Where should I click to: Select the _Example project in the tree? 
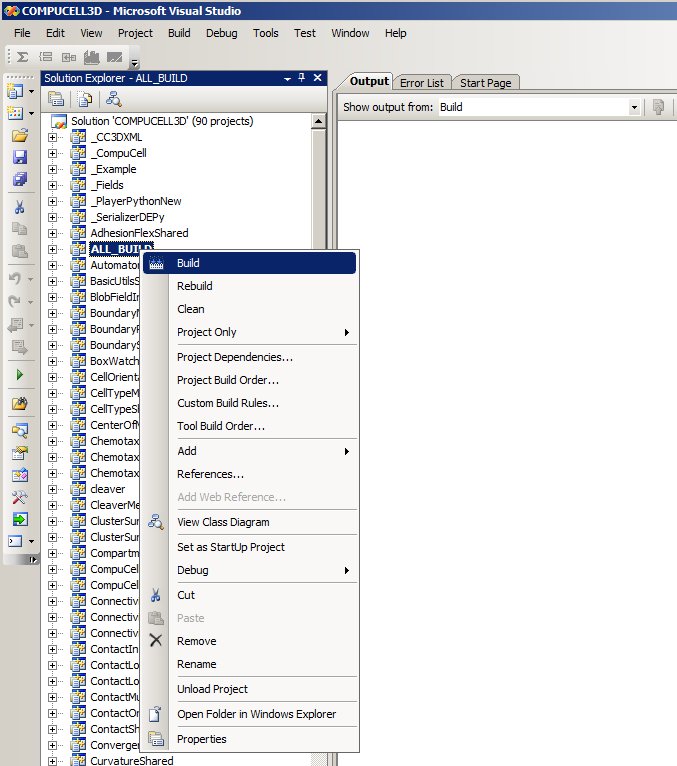point(113,169)
